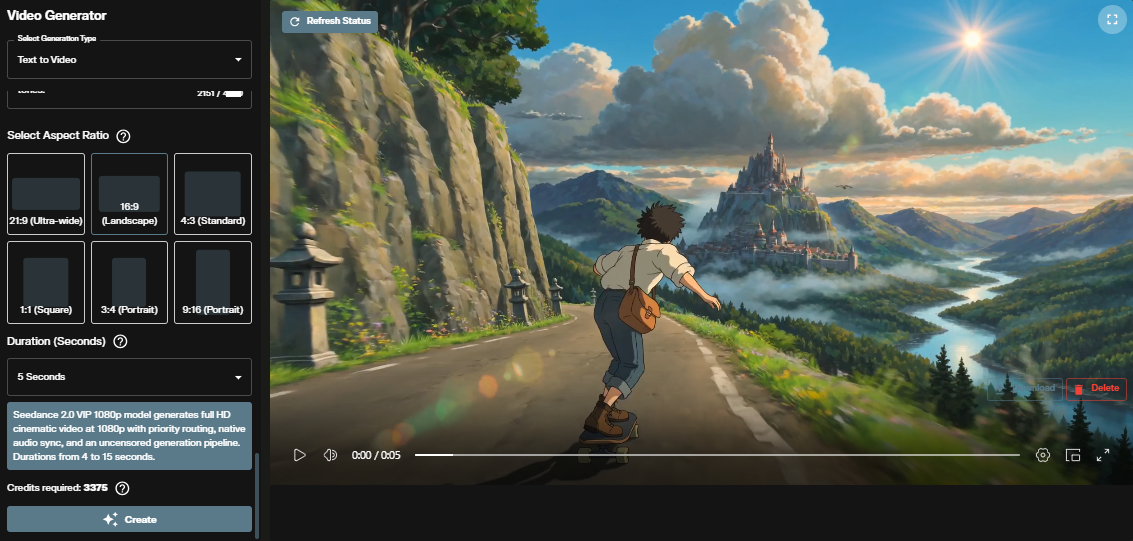Screen dimensions: 1133x541
Task: Open help icon beside Select Aspect Ratio
Action: point(124,136)
